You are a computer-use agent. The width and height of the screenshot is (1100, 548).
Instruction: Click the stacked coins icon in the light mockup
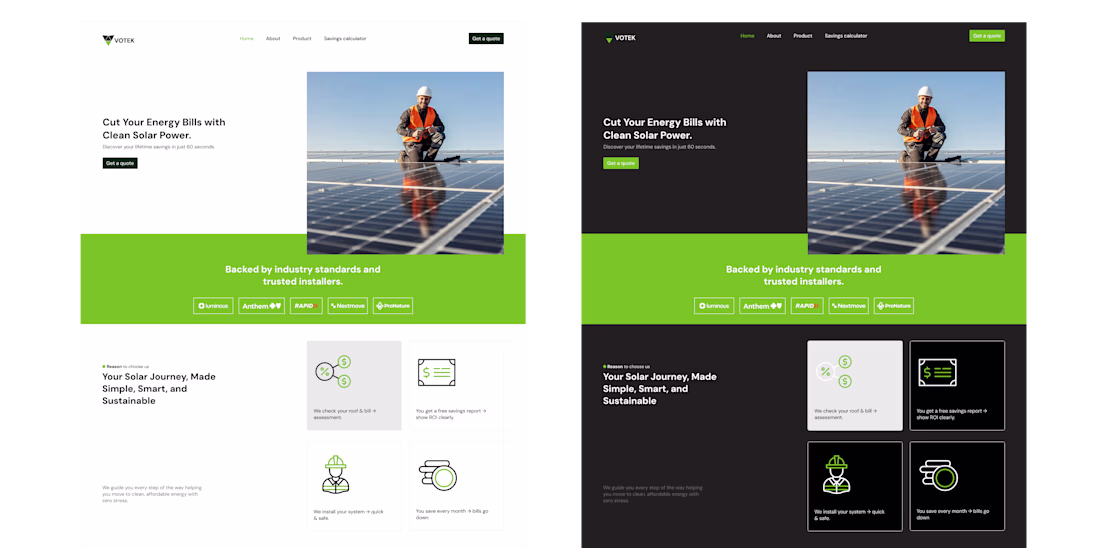(x=438, y=475)
